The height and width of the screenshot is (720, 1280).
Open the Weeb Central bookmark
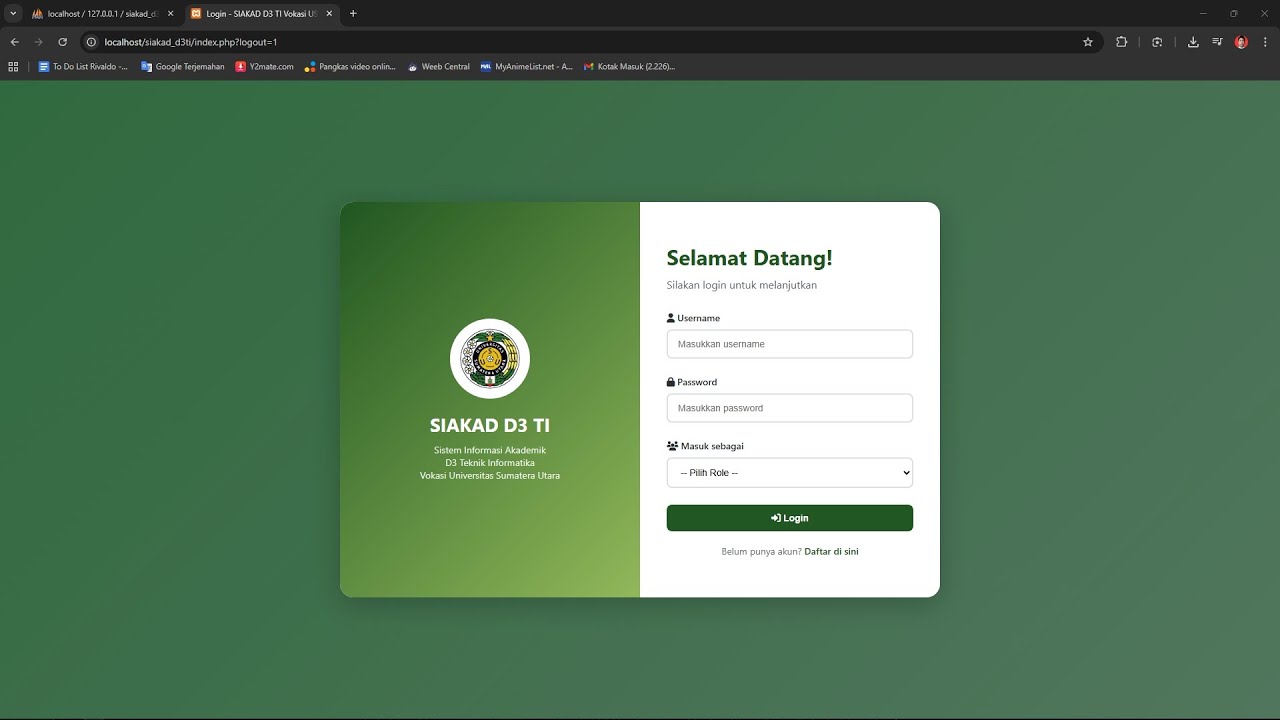[x=439, y=67]
